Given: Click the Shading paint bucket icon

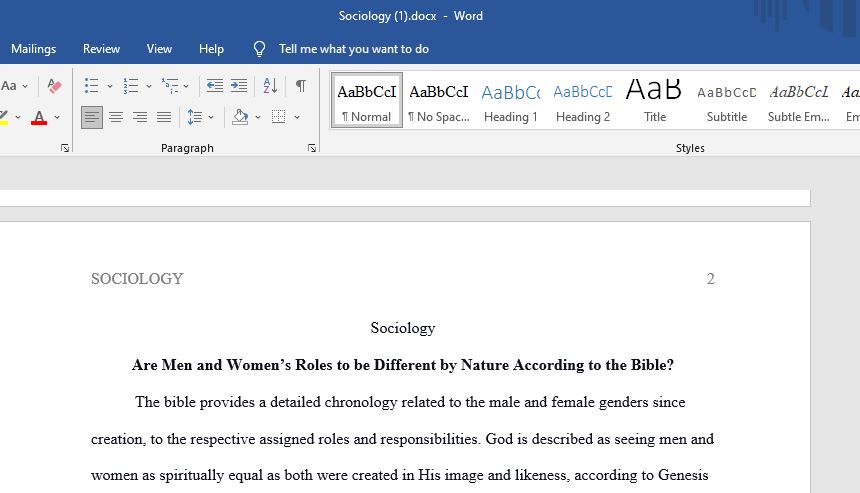Looking at the screenshot, I should pos(240,117).
